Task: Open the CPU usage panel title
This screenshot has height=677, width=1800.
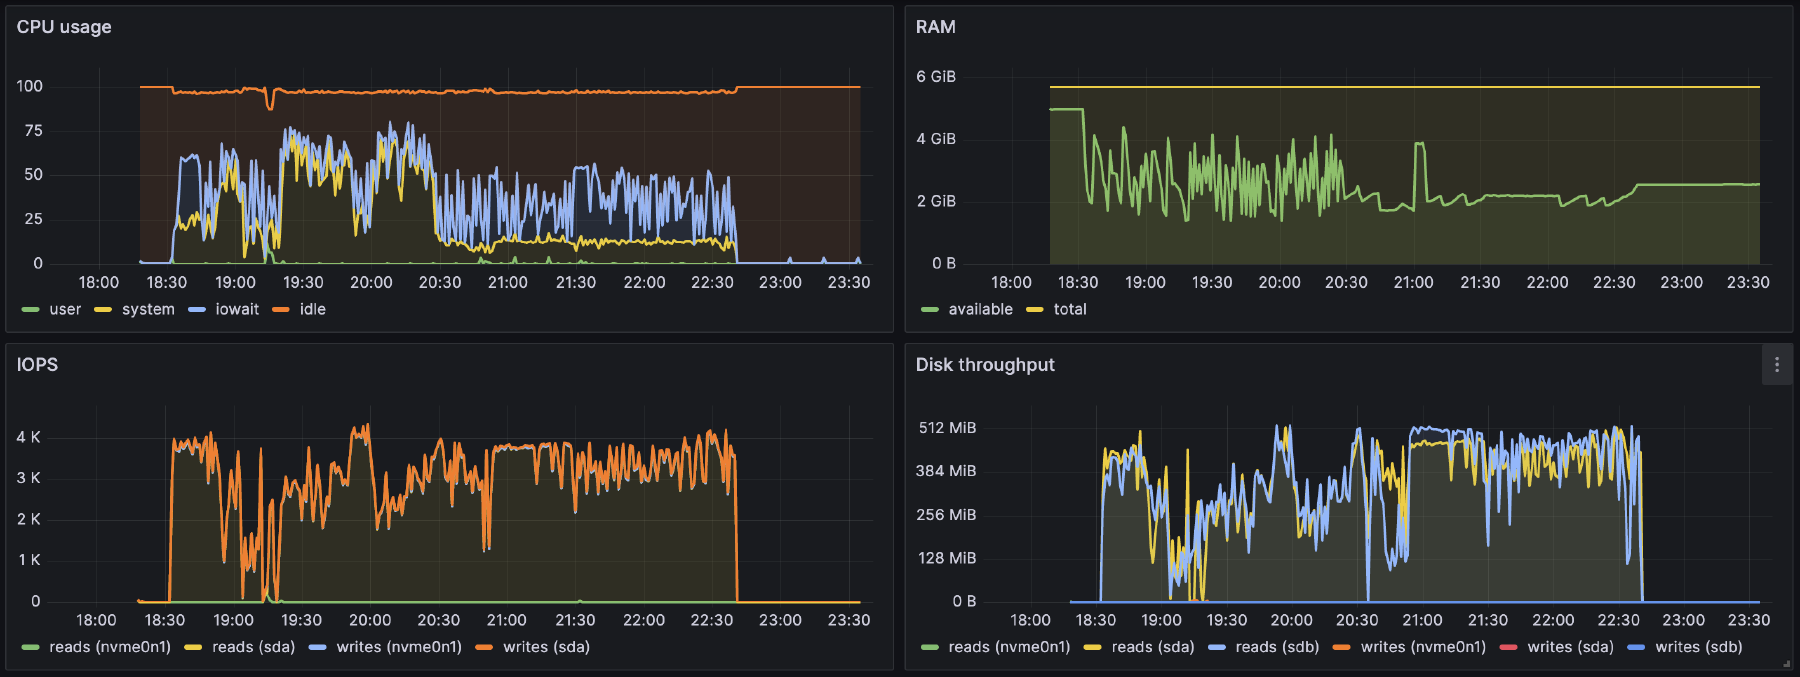Action: 64,27
